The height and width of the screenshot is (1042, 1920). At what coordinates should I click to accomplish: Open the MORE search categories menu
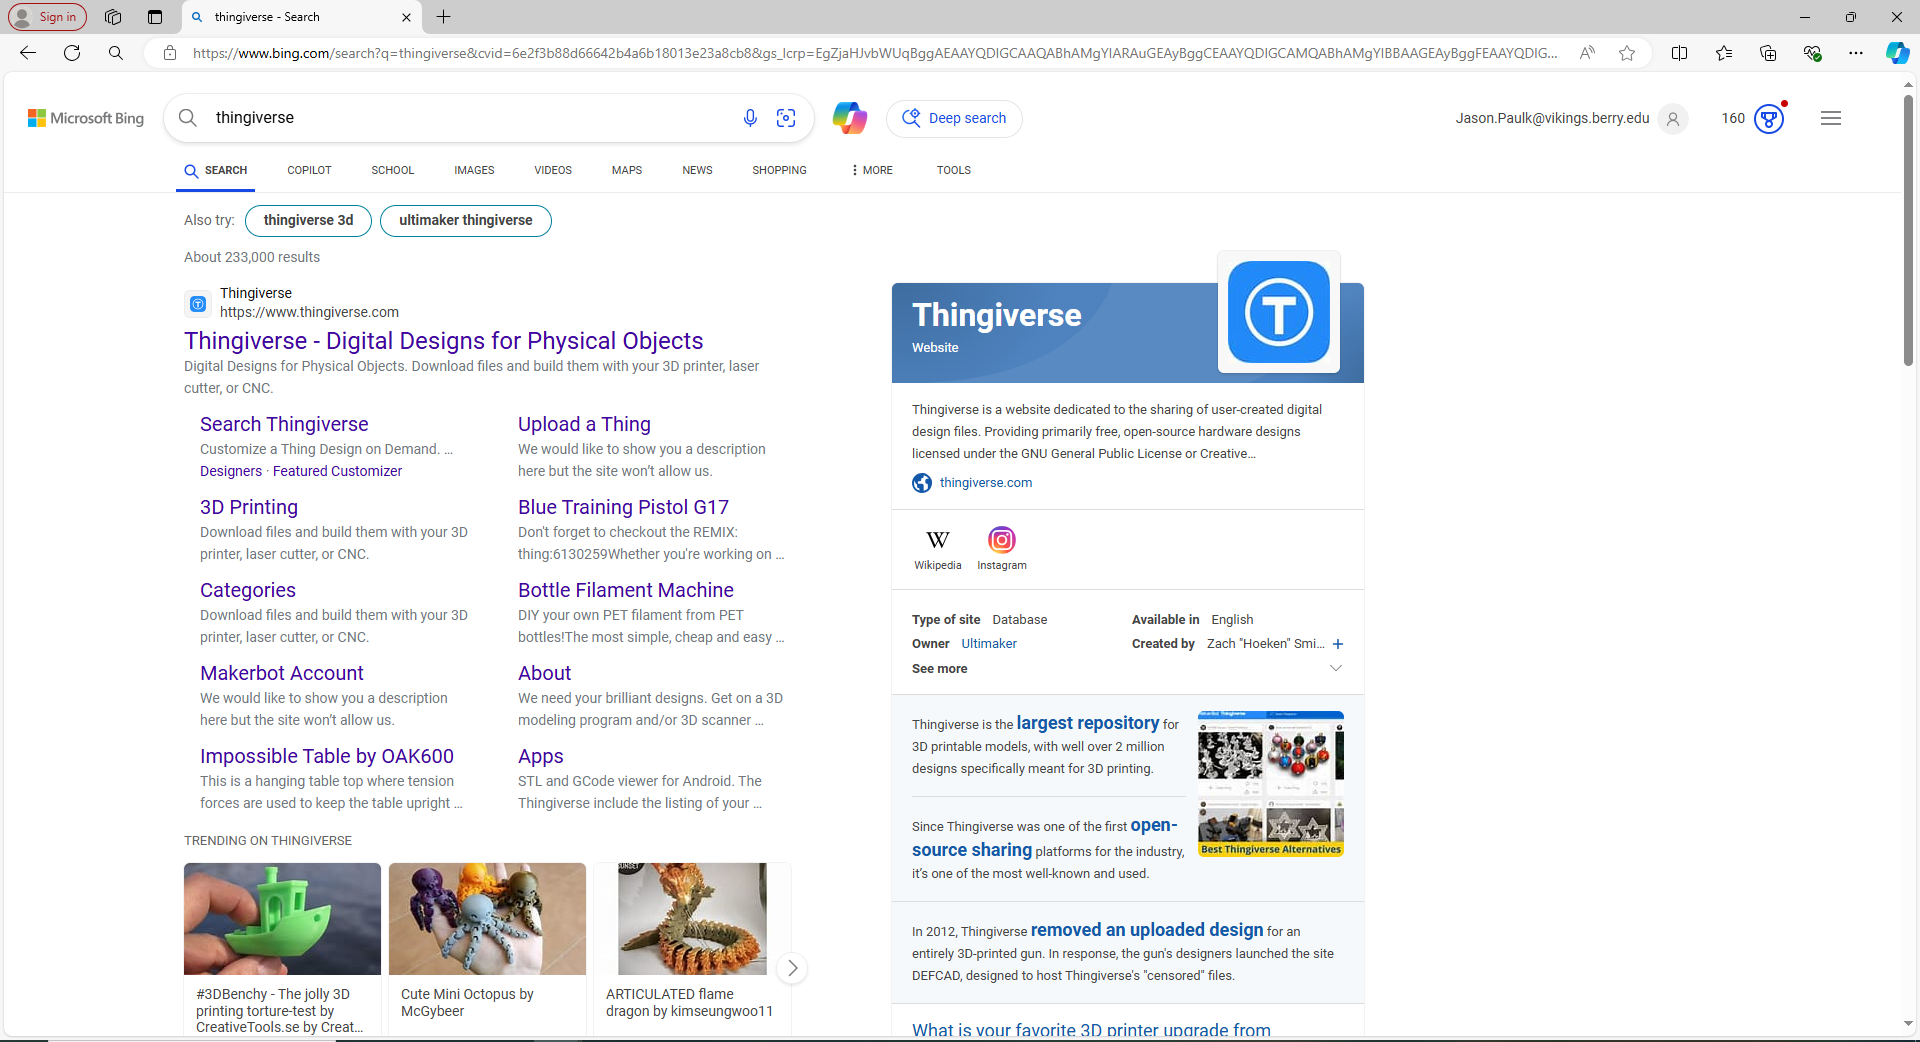coord(872,170)
